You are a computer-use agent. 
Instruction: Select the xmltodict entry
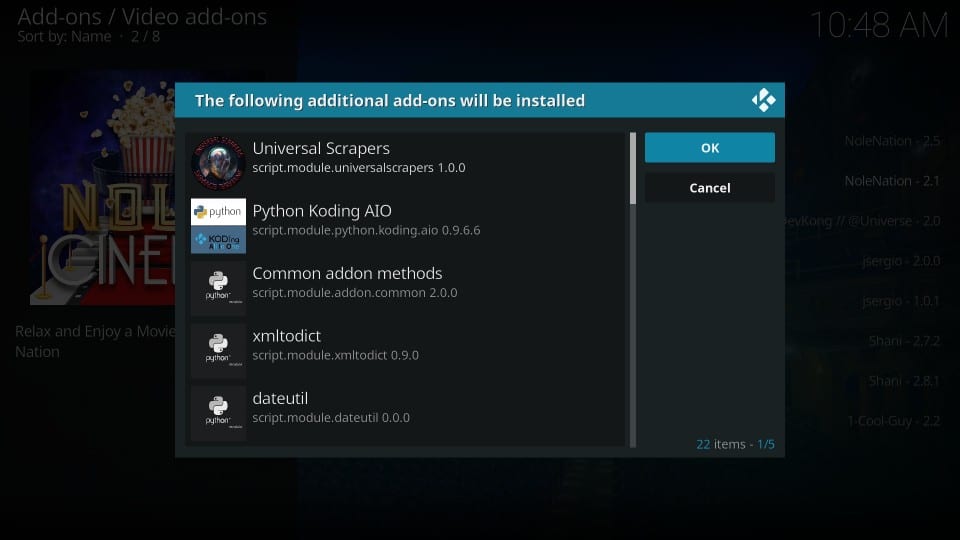pos(407,350)
